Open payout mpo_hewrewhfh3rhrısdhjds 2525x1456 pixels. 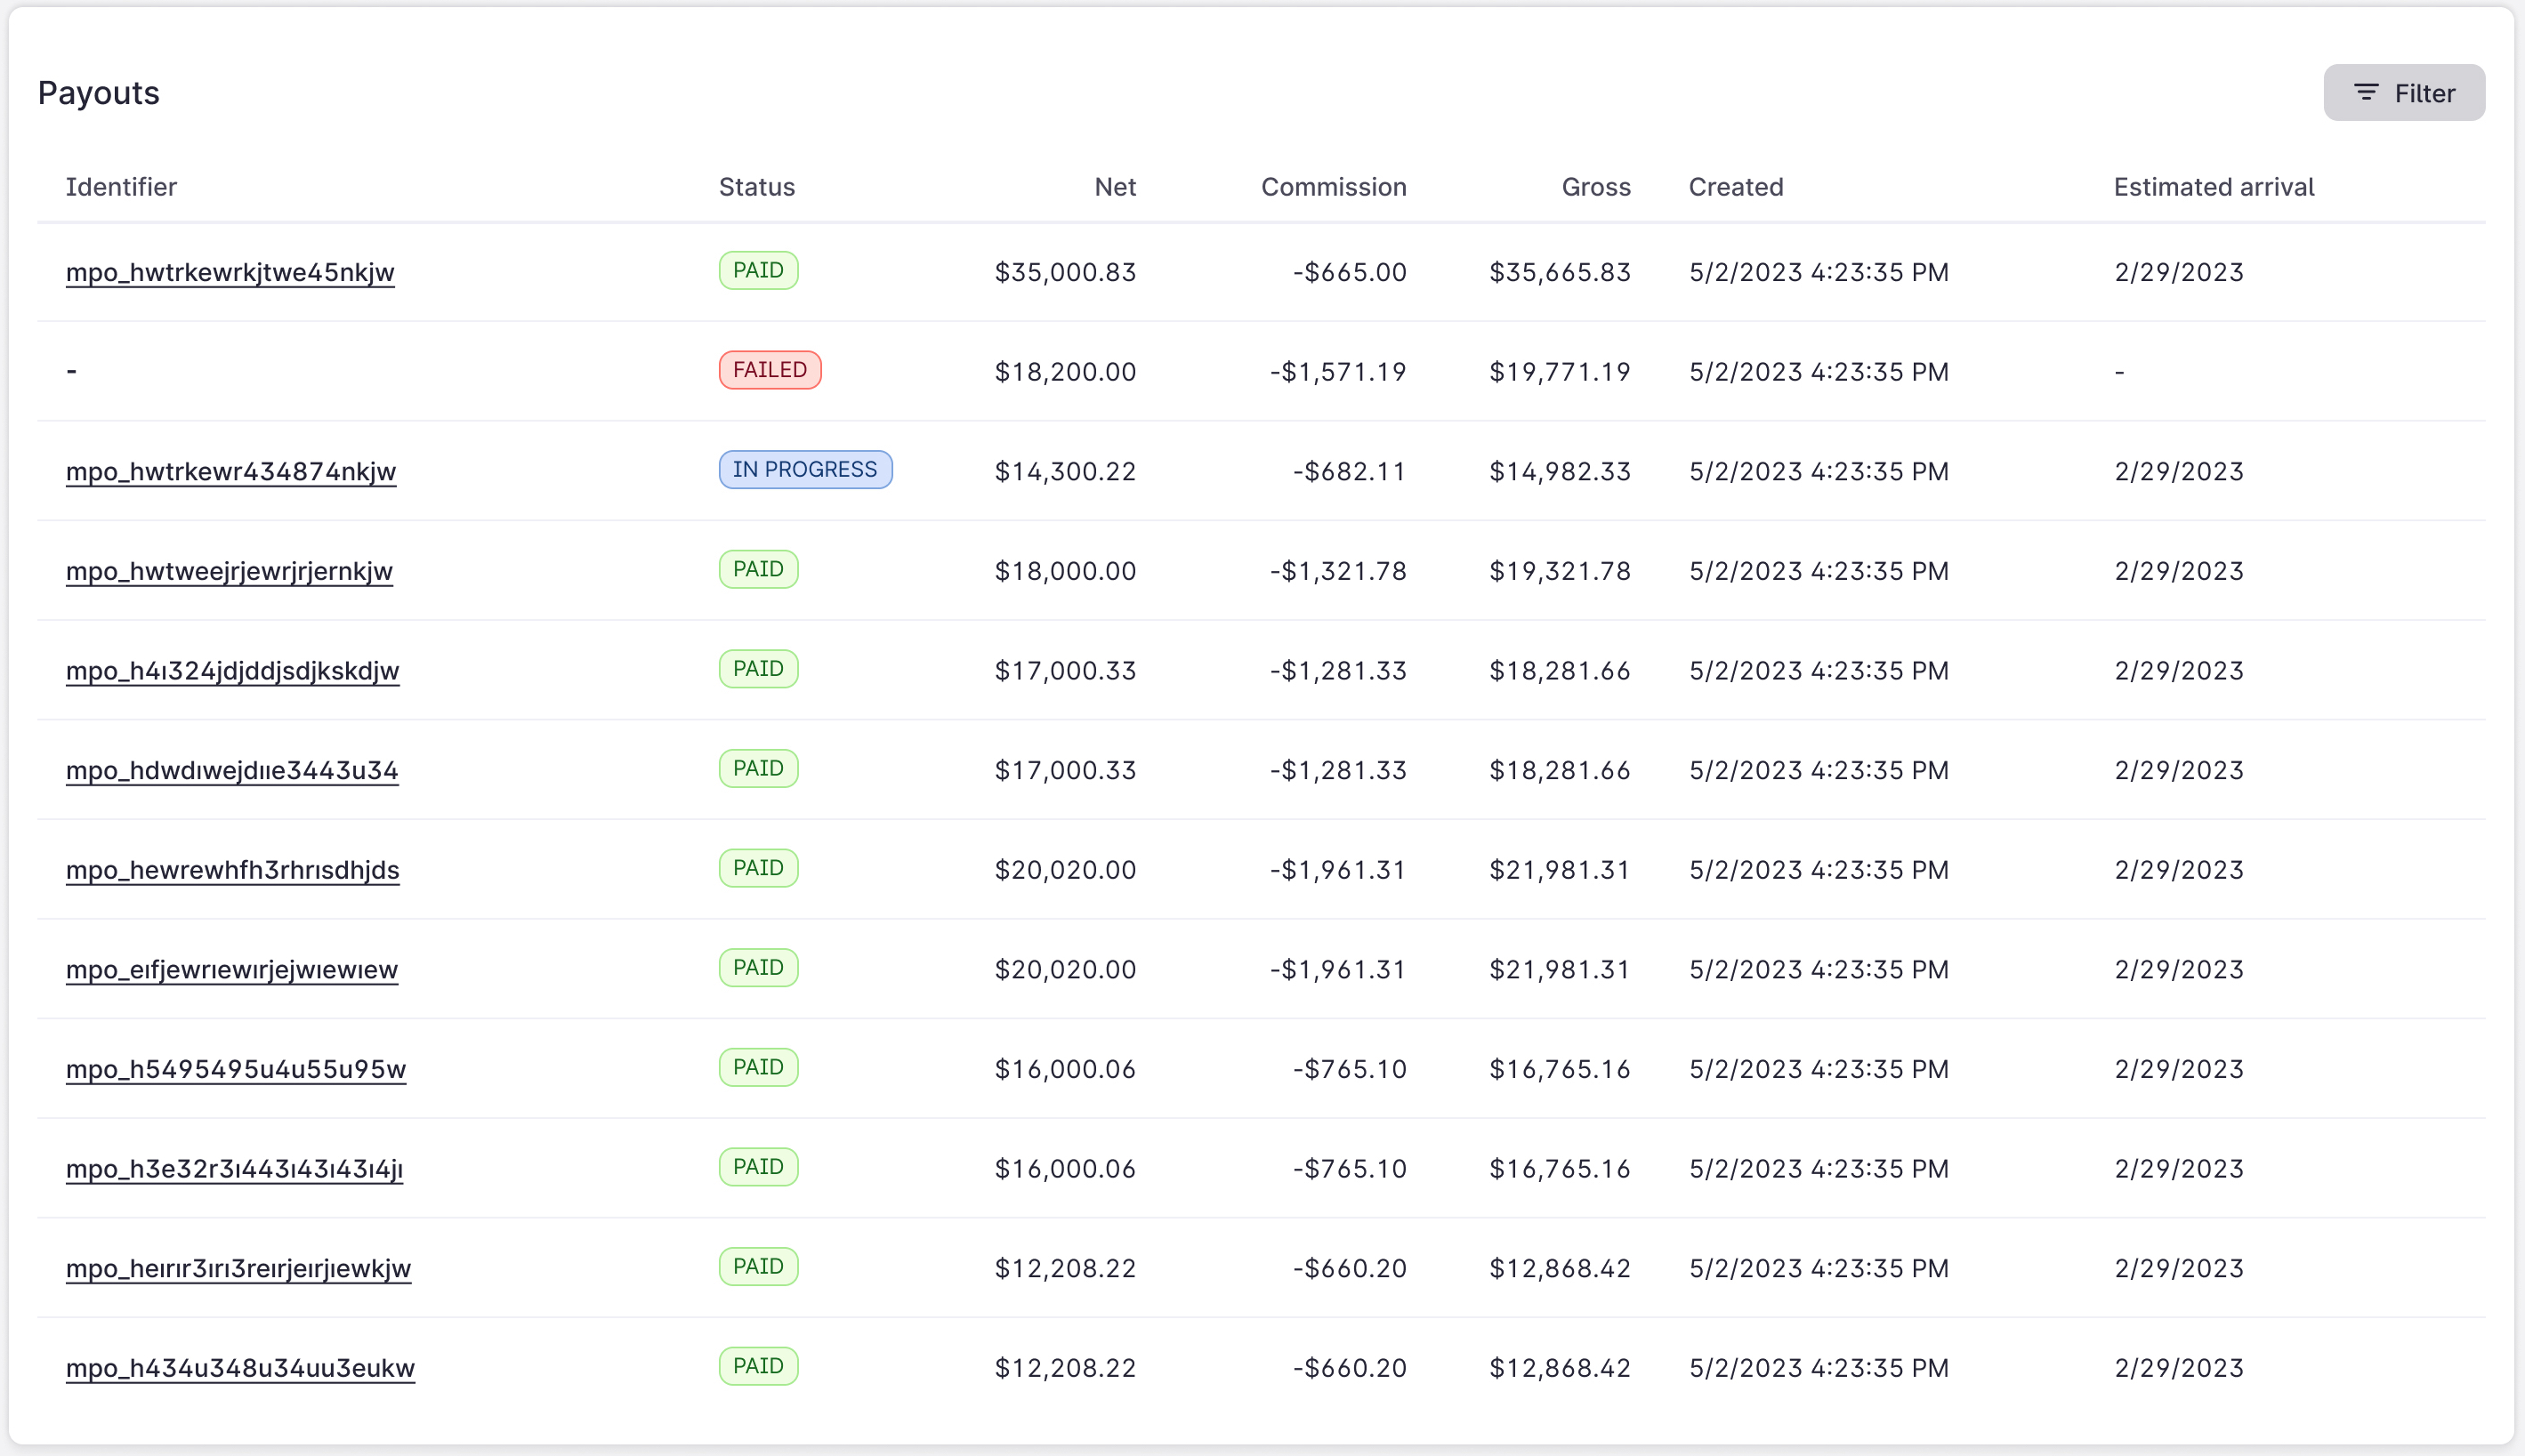(233, 869)
